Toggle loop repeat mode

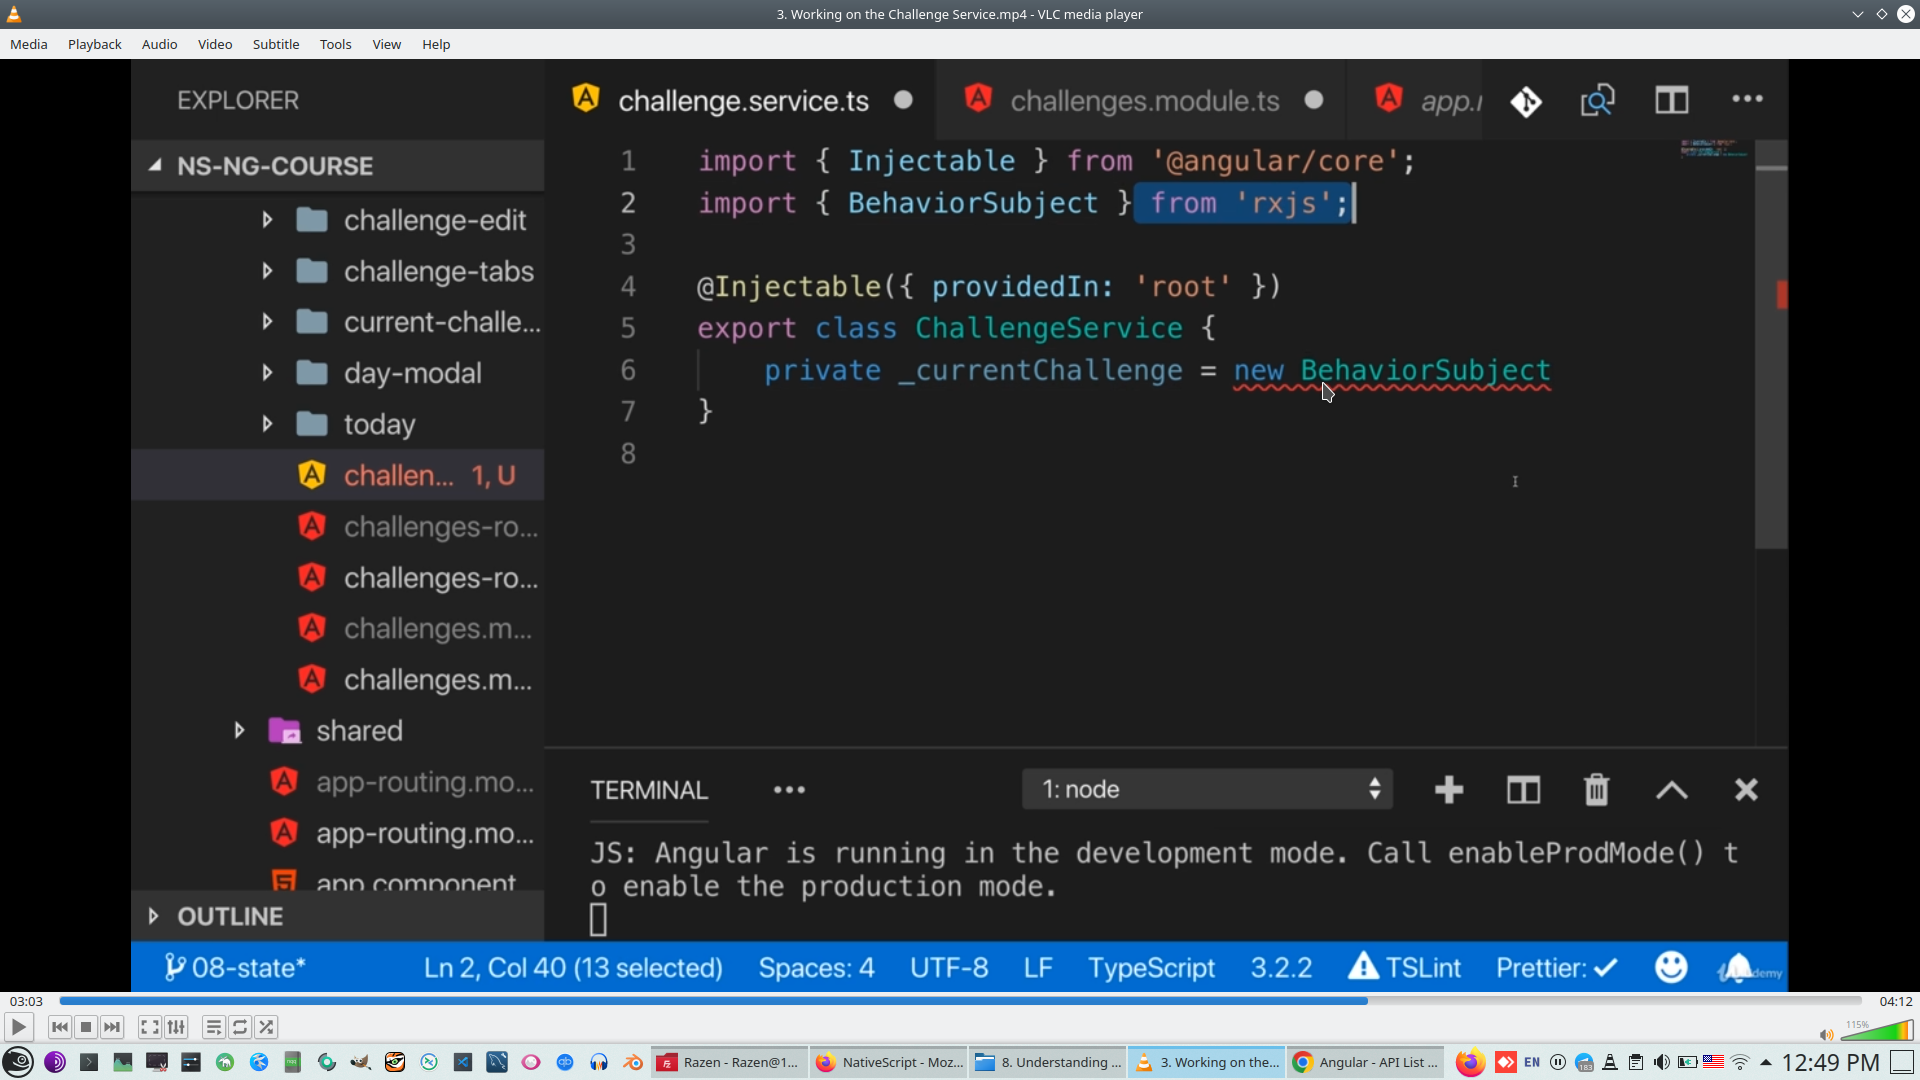click(x=240, y=1027)
